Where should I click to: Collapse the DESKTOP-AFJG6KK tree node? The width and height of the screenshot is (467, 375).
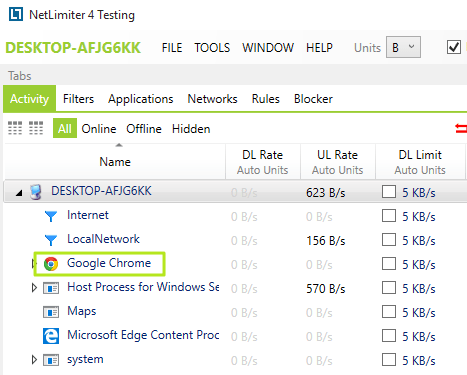pos(19,193)
